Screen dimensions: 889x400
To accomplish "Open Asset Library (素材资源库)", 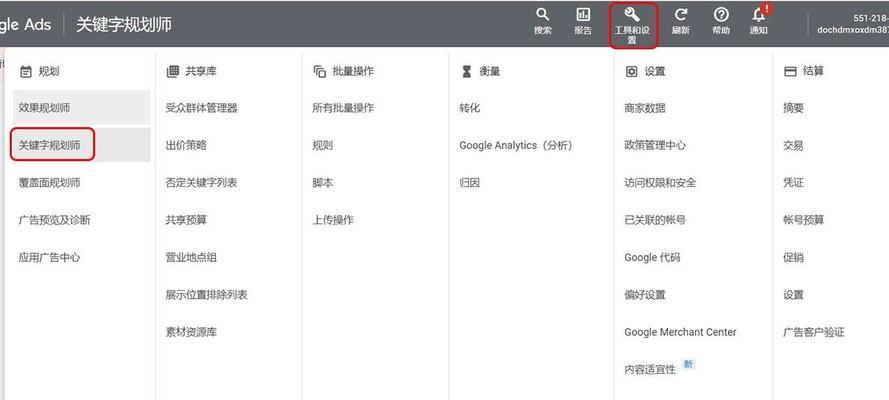I will pos(191,332).
